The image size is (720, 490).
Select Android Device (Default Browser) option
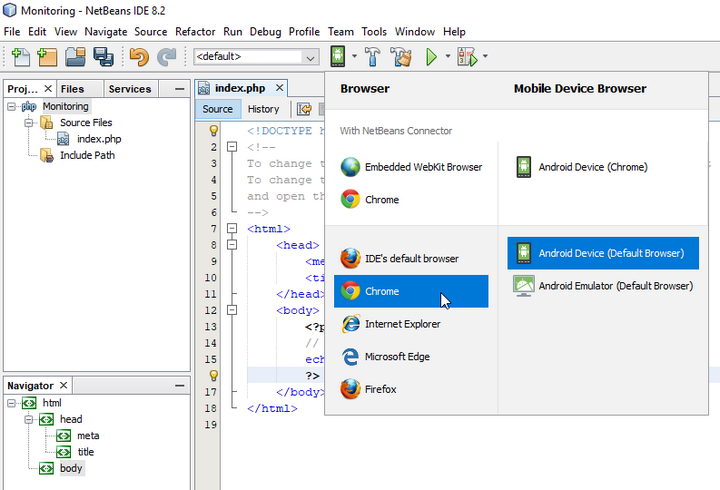coord(603,253)
